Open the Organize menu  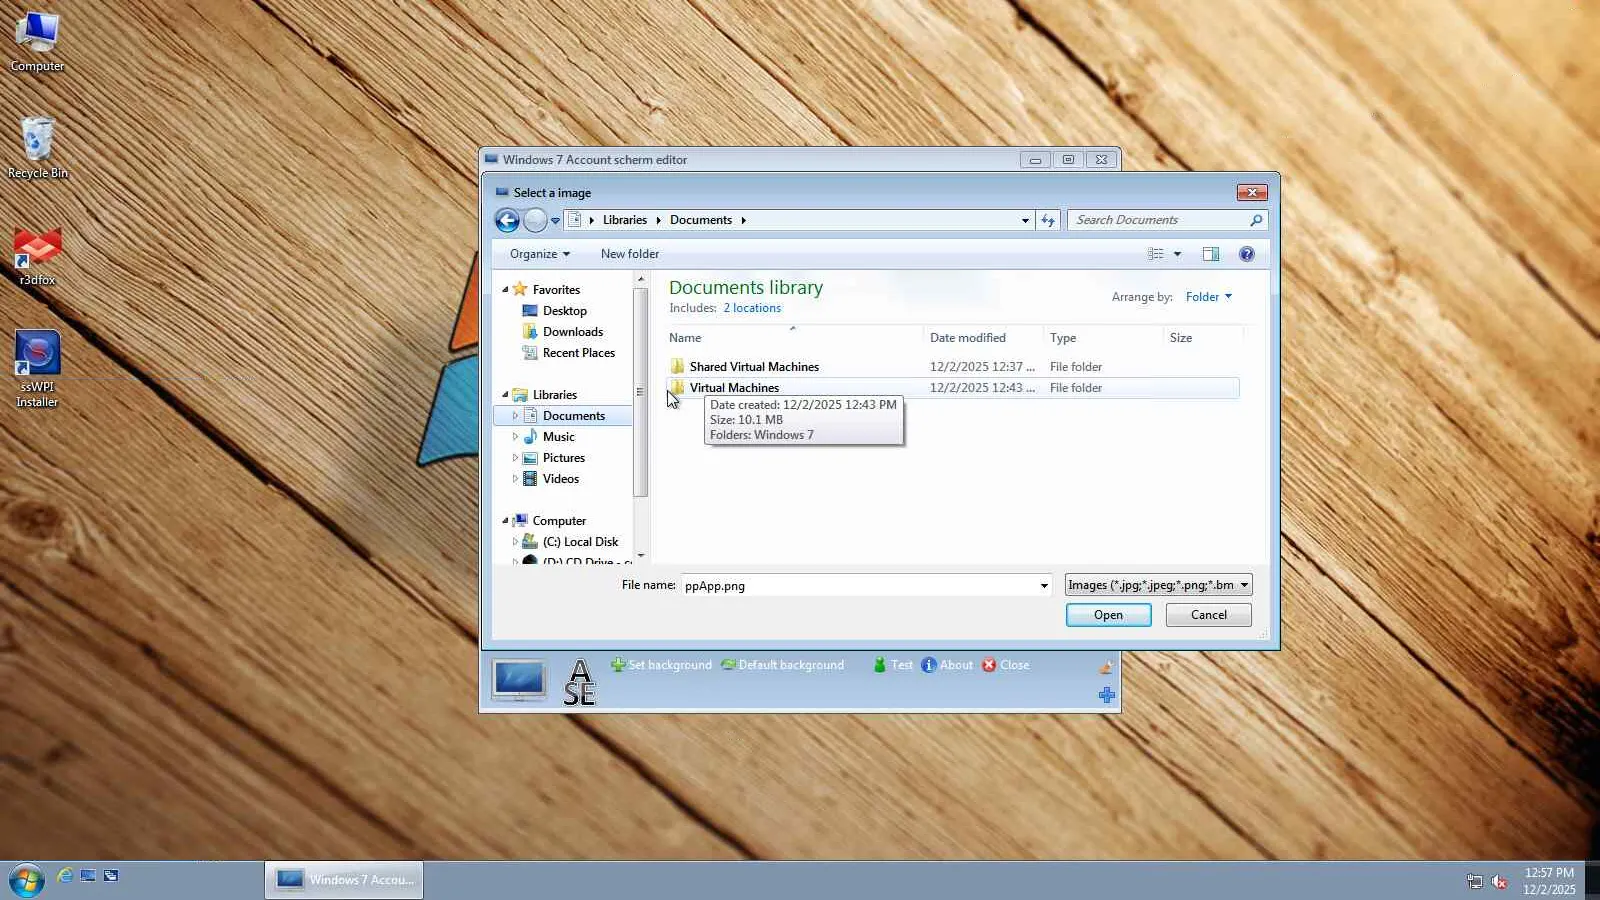[540, 254]
